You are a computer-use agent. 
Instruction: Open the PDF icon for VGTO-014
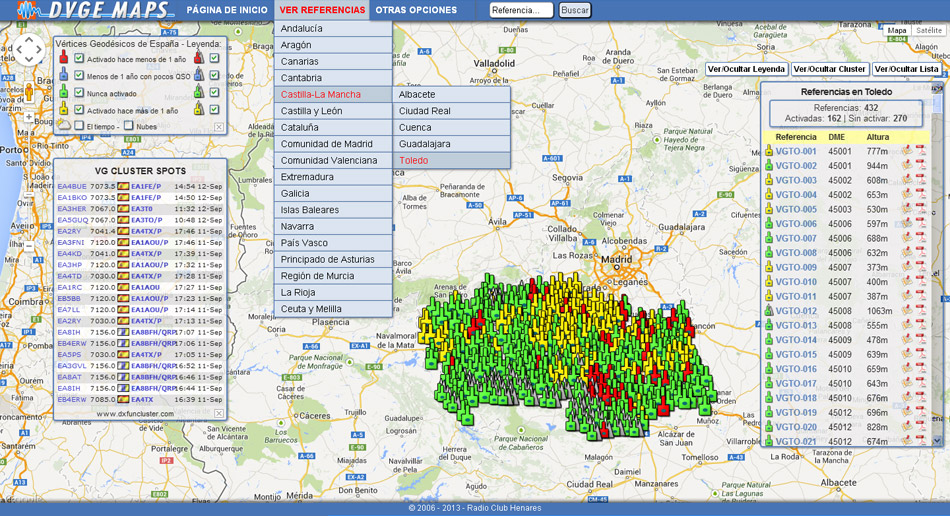tap(921, 340)
